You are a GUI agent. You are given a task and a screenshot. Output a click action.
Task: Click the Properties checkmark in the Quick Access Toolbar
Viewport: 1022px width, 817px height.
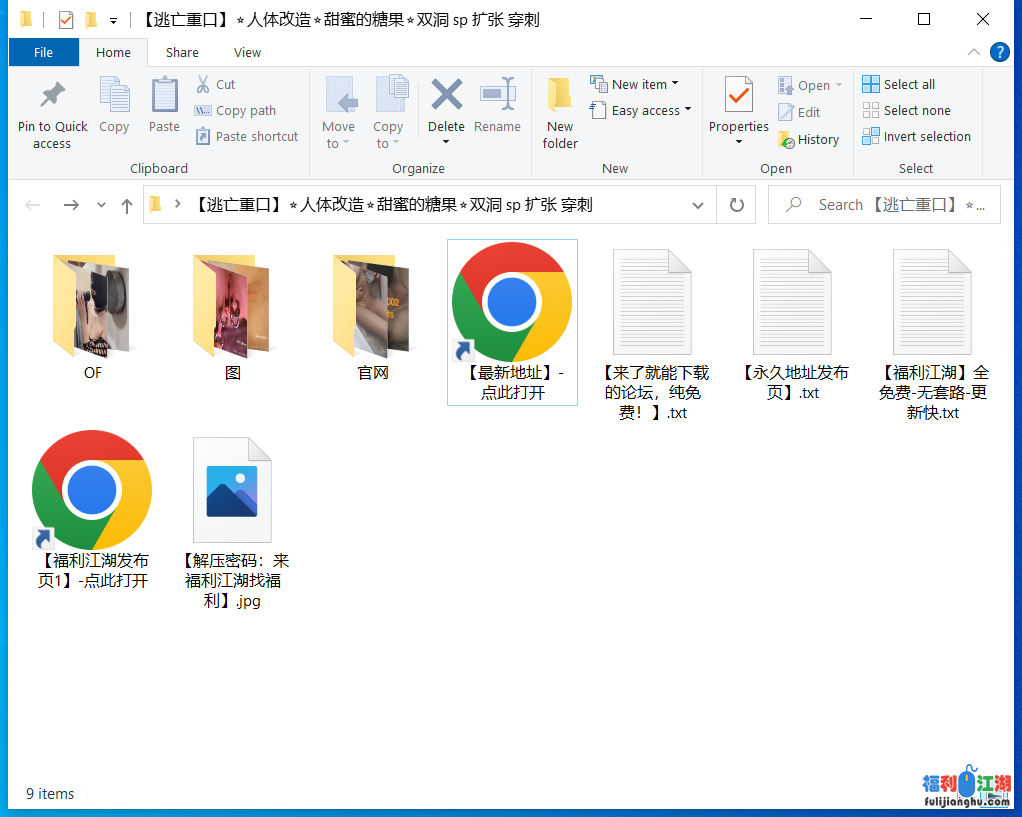click(66, 20)
